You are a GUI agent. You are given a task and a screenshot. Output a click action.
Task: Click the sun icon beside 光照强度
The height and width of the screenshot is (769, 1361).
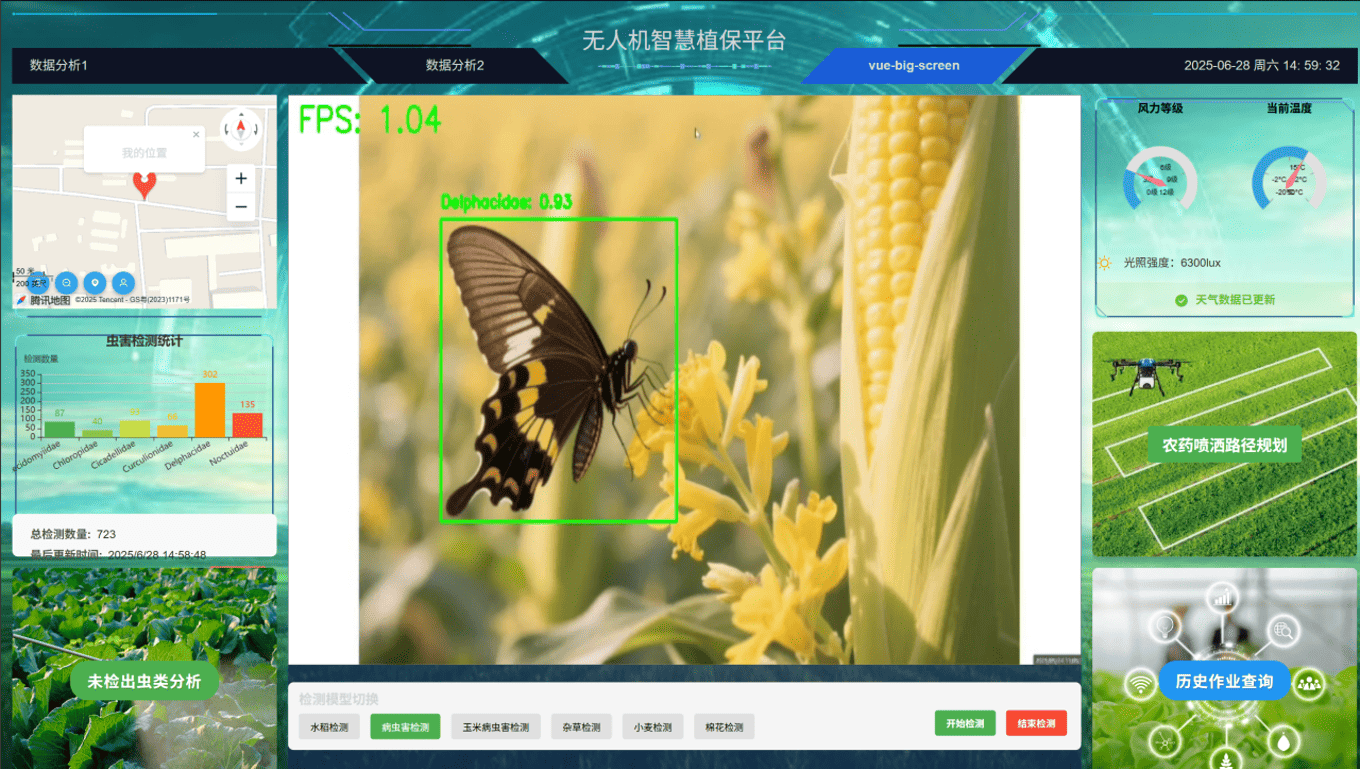pos(1104,263)
